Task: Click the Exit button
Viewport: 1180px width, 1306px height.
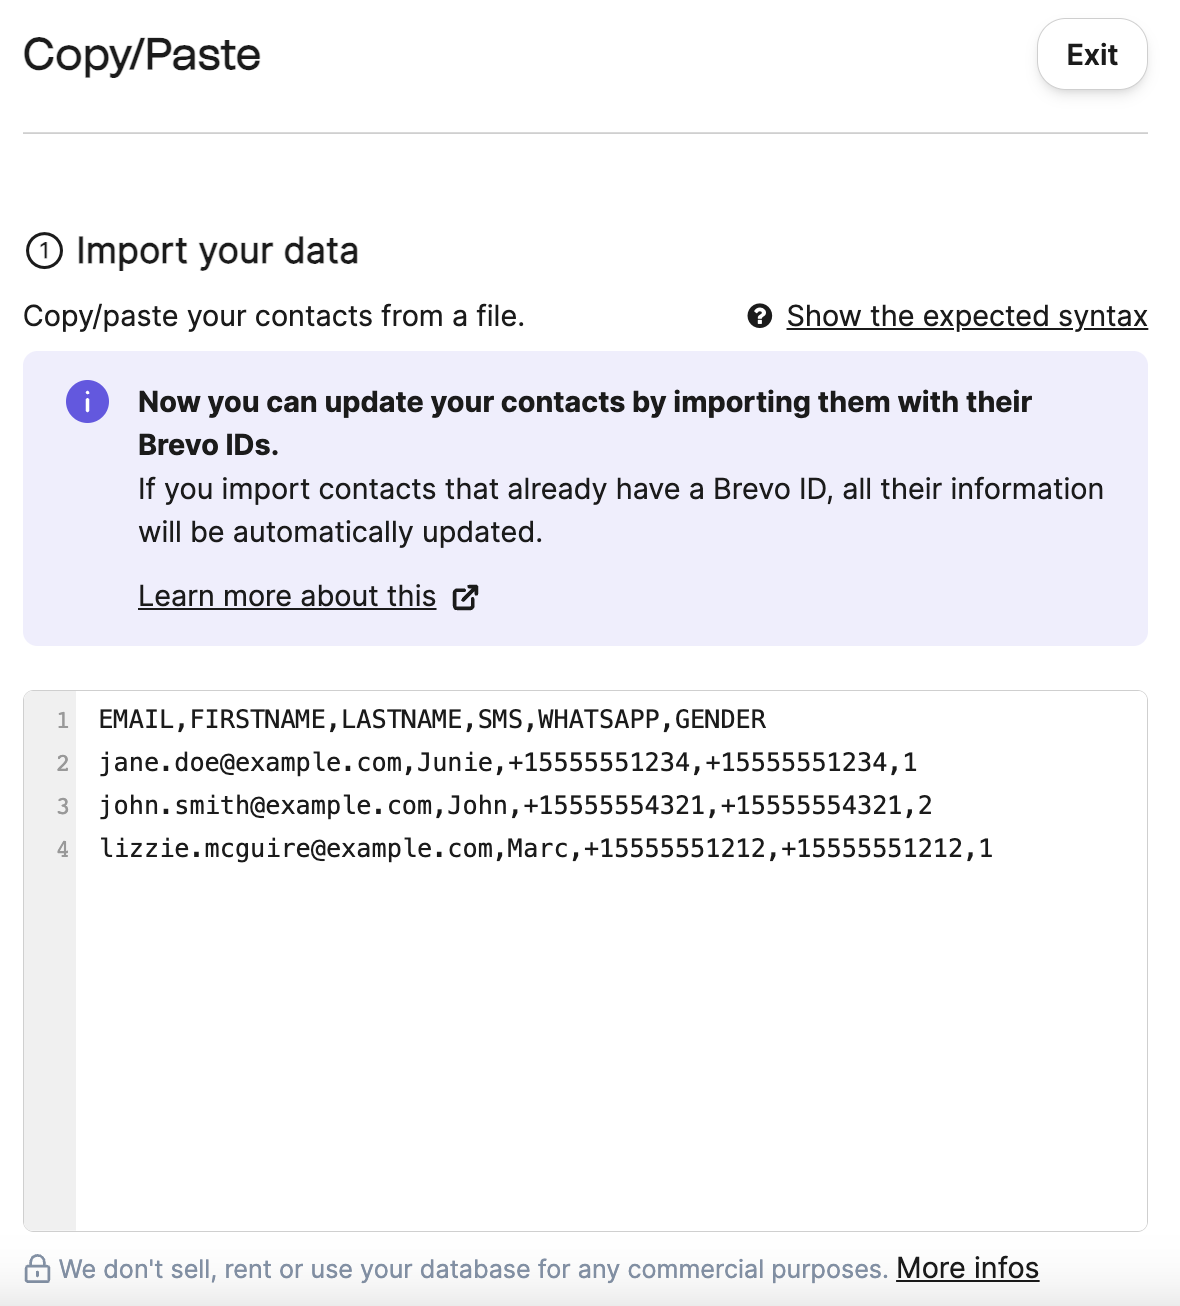Action: [x=1091, y=55]
